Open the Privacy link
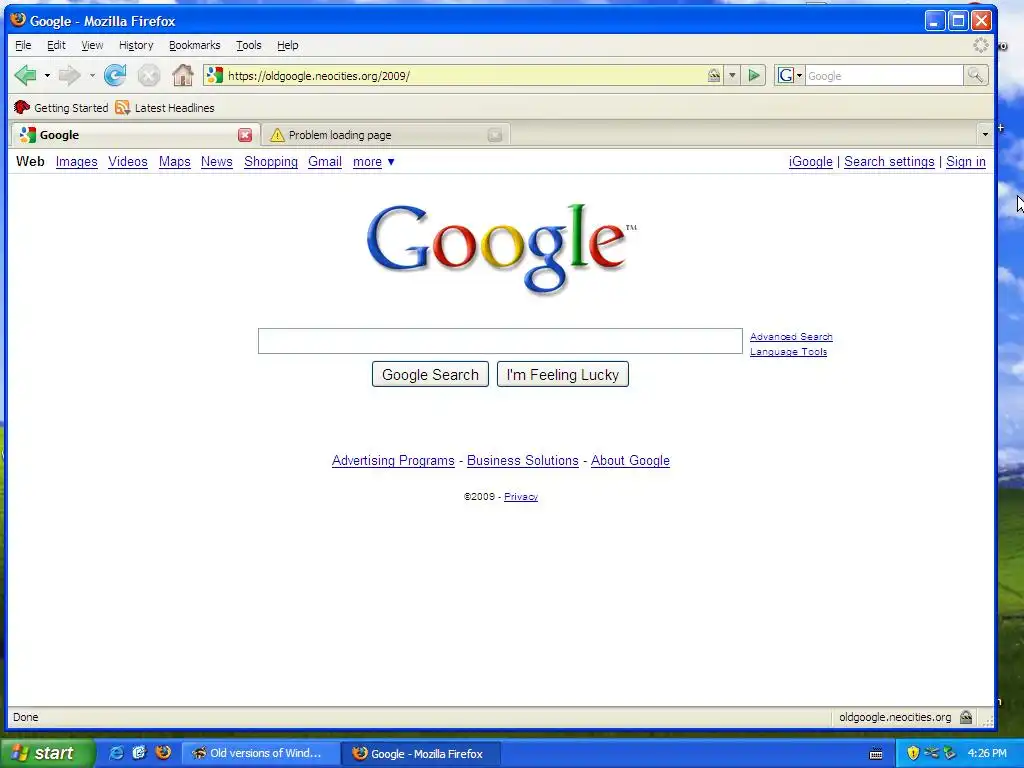Screen dimensions: 1024x768 (x=521, y=497)
